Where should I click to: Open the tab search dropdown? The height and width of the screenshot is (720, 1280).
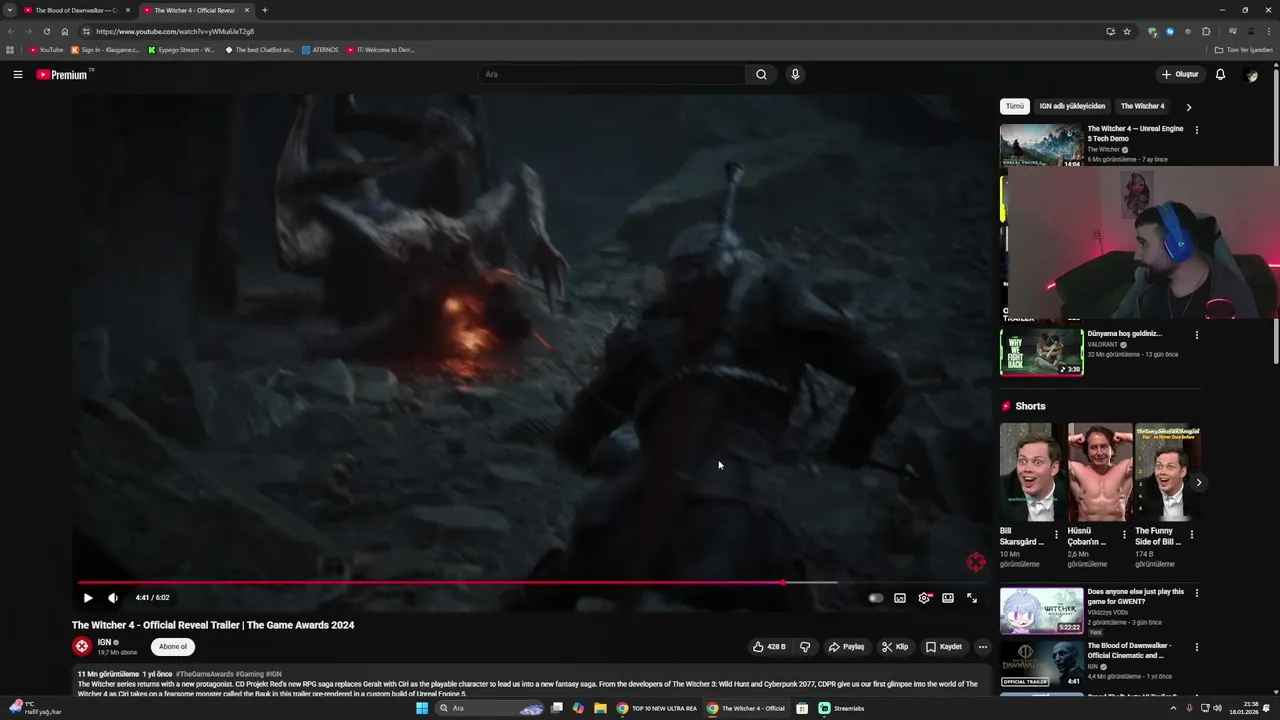10,10
